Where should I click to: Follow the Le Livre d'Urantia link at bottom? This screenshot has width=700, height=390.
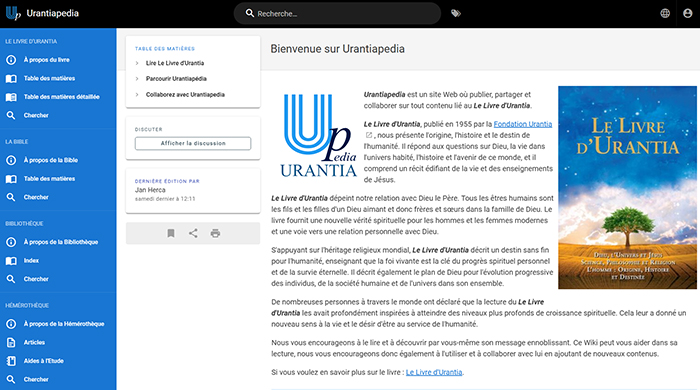434,372
